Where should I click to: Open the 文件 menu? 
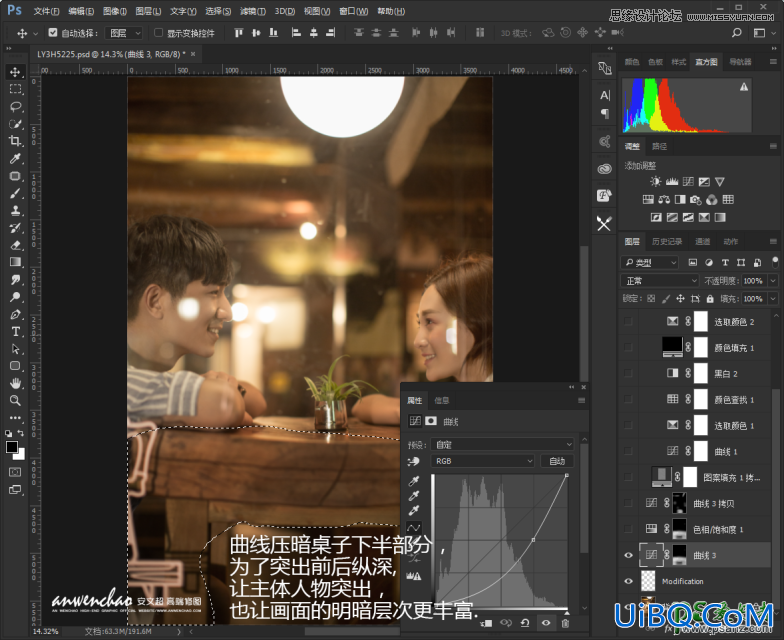(x=46, y=11)
